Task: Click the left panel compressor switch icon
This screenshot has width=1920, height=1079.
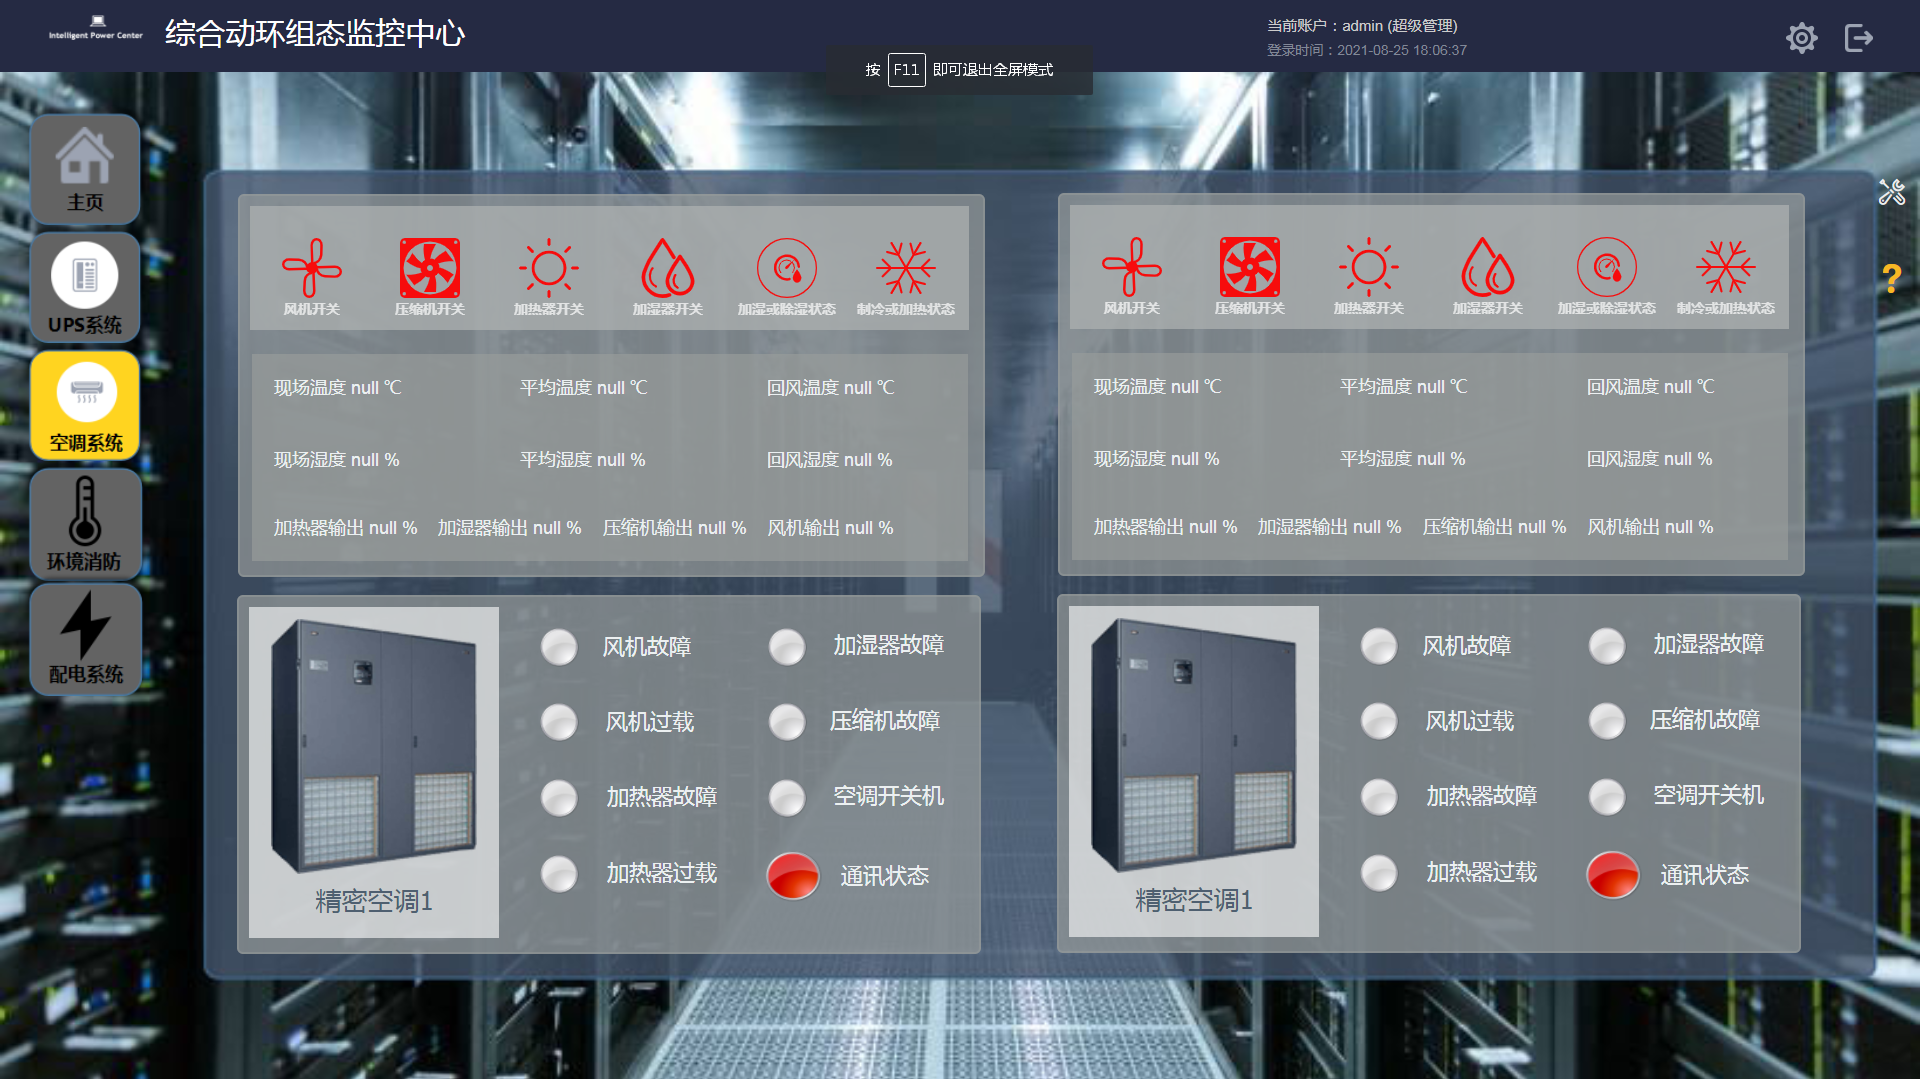Action: pyautogui.click(x=430, y=268)
